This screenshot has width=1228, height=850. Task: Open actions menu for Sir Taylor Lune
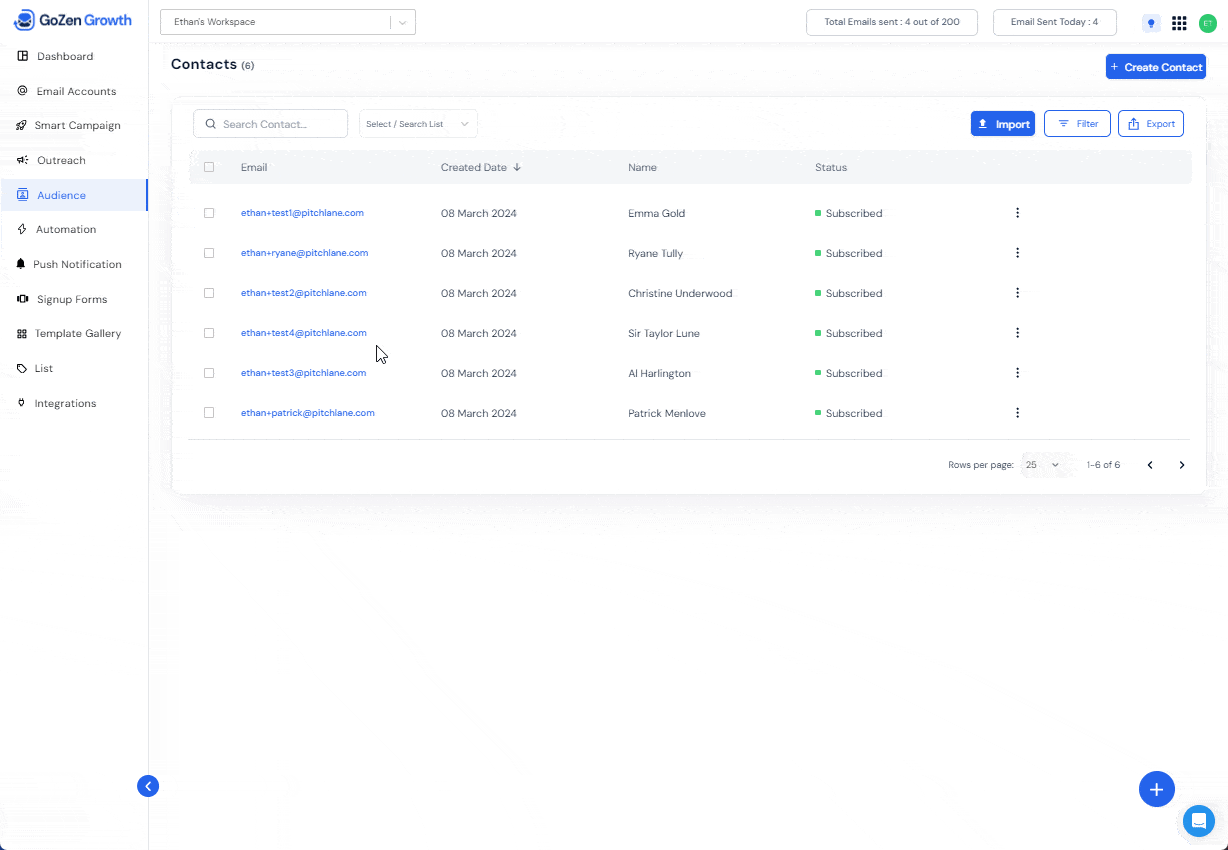pyautogui.click(x=1017, y=333)
